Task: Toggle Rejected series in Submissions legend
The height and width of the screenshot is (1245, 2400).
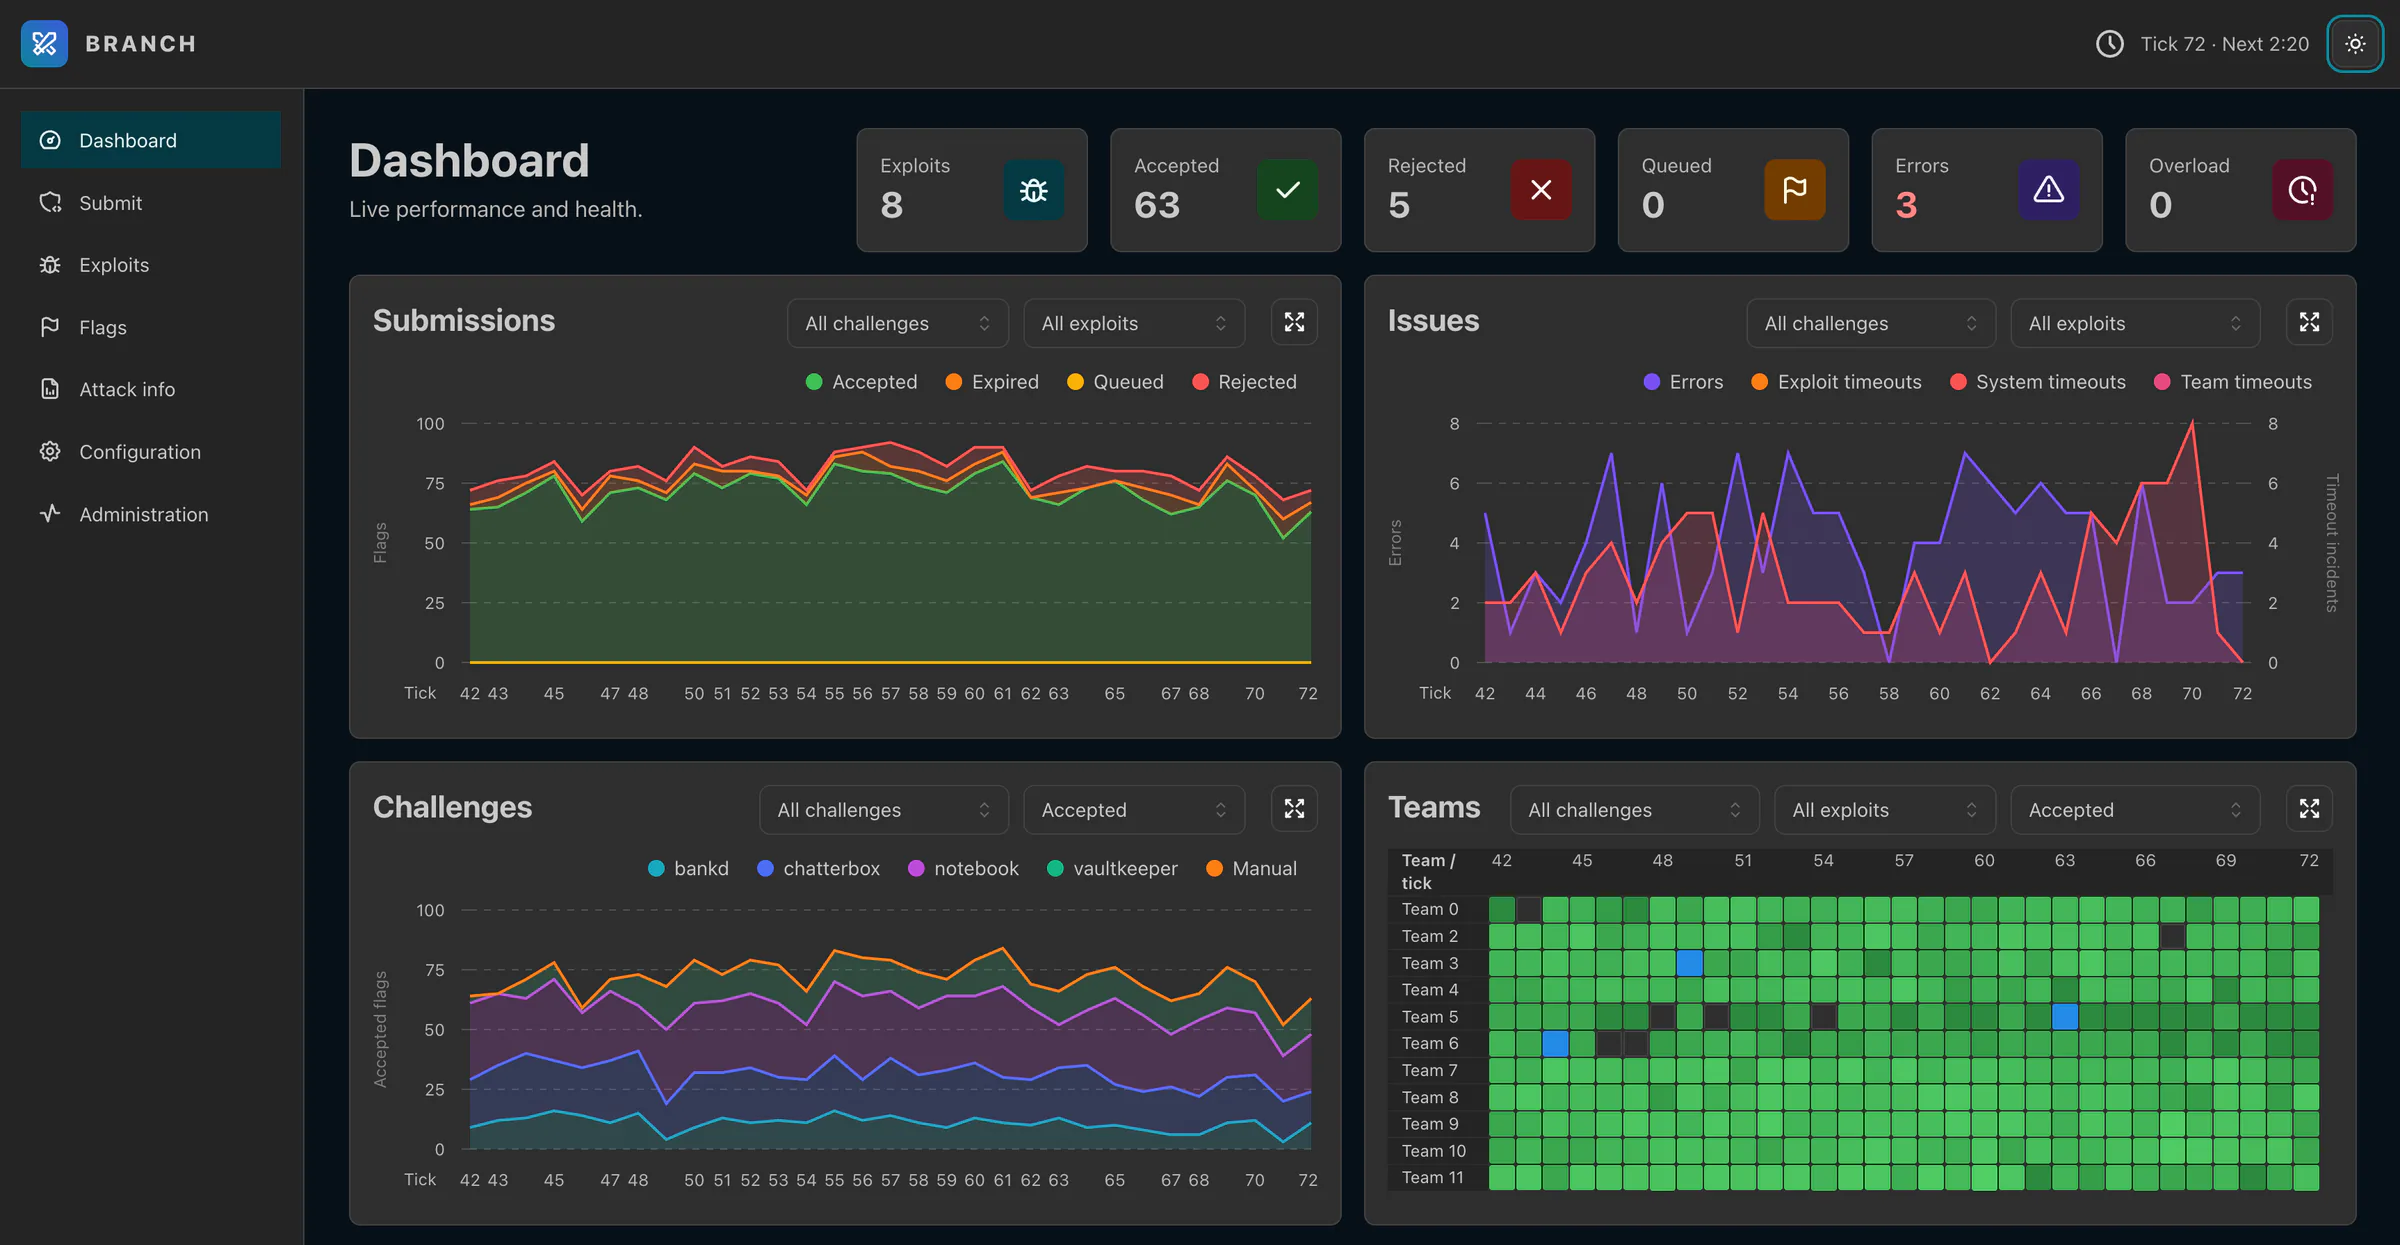Action: click(1244, 382)
